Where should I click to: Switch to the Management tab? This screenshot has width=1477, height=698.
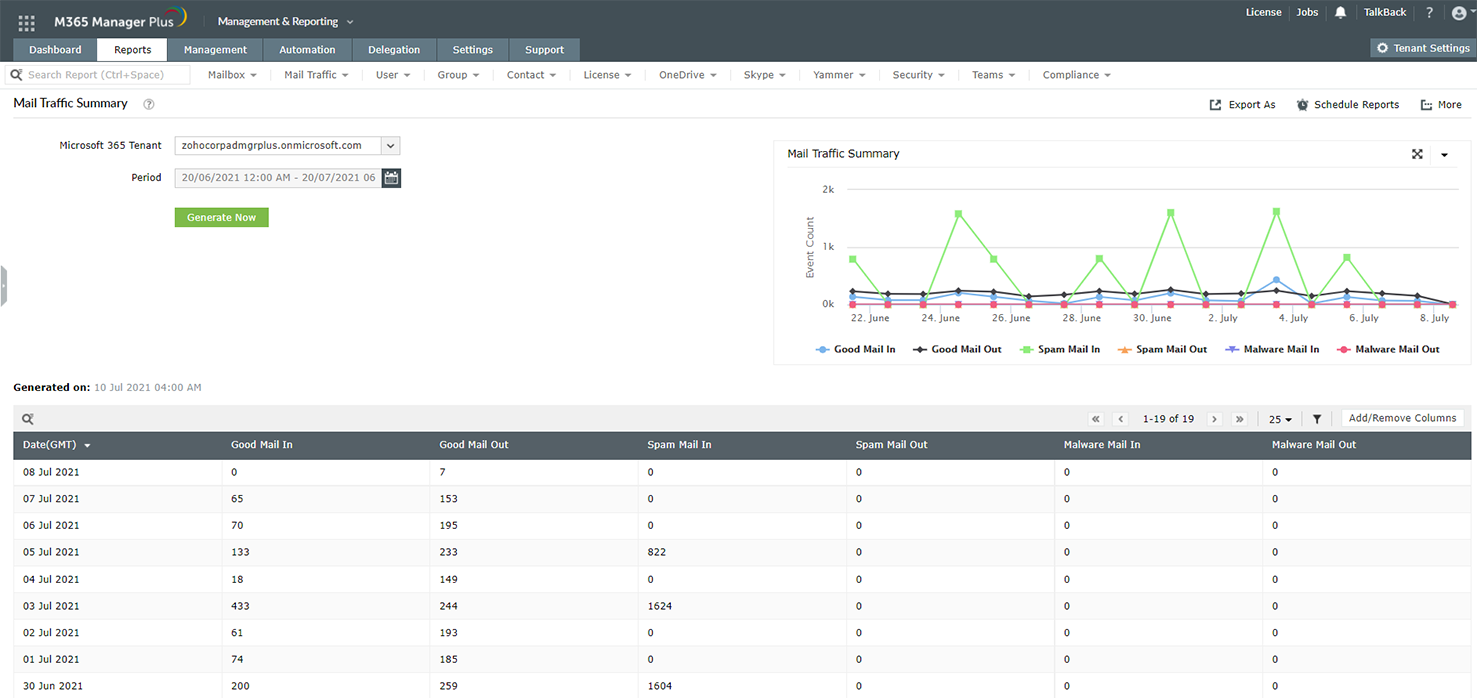point(214,49)
